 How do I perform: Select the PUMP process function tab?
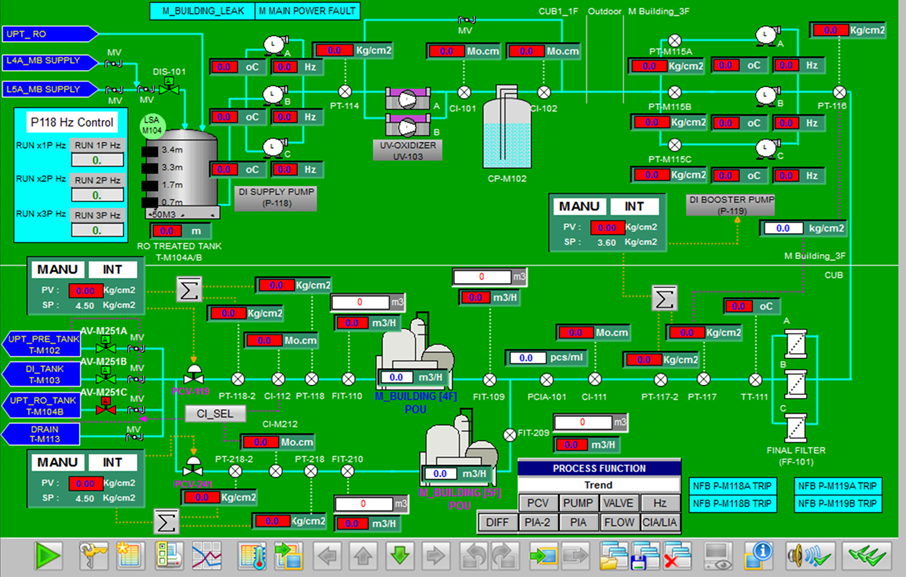[x=576, y=503]
